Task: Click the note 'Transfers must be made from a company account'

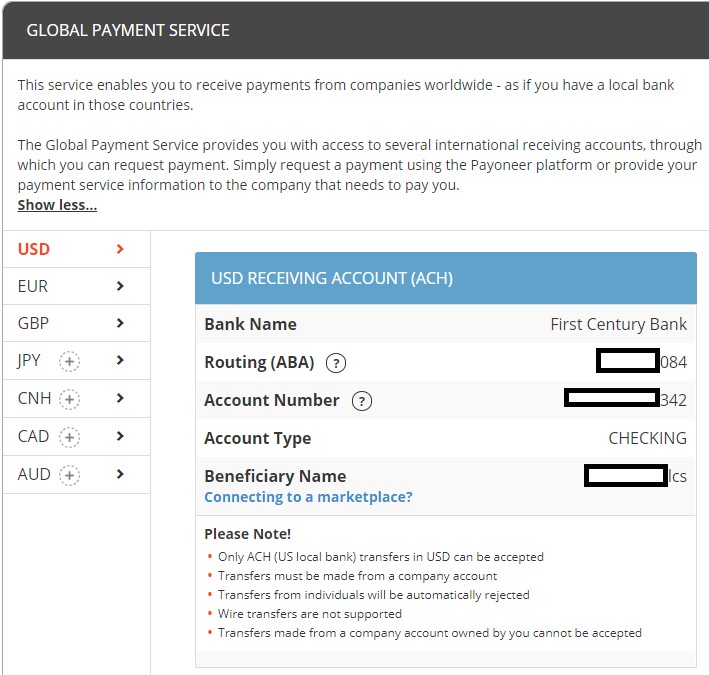Action: coord(357,576)
